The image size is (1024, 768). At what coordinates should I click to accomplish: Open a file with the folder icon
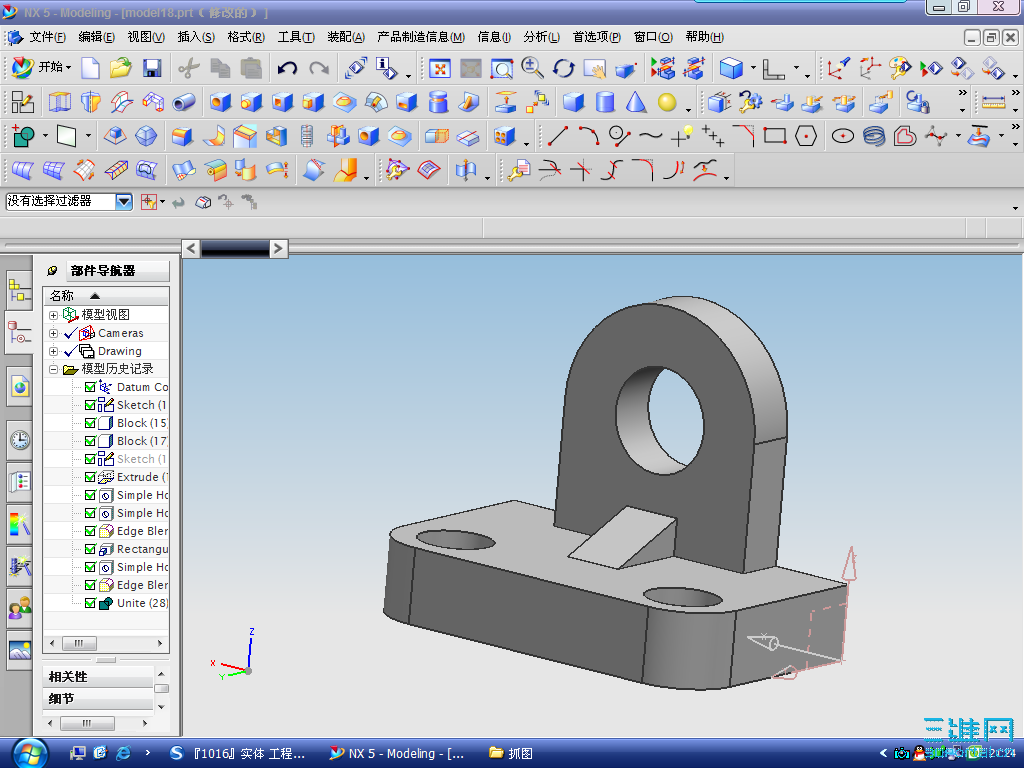coord(121,68)
